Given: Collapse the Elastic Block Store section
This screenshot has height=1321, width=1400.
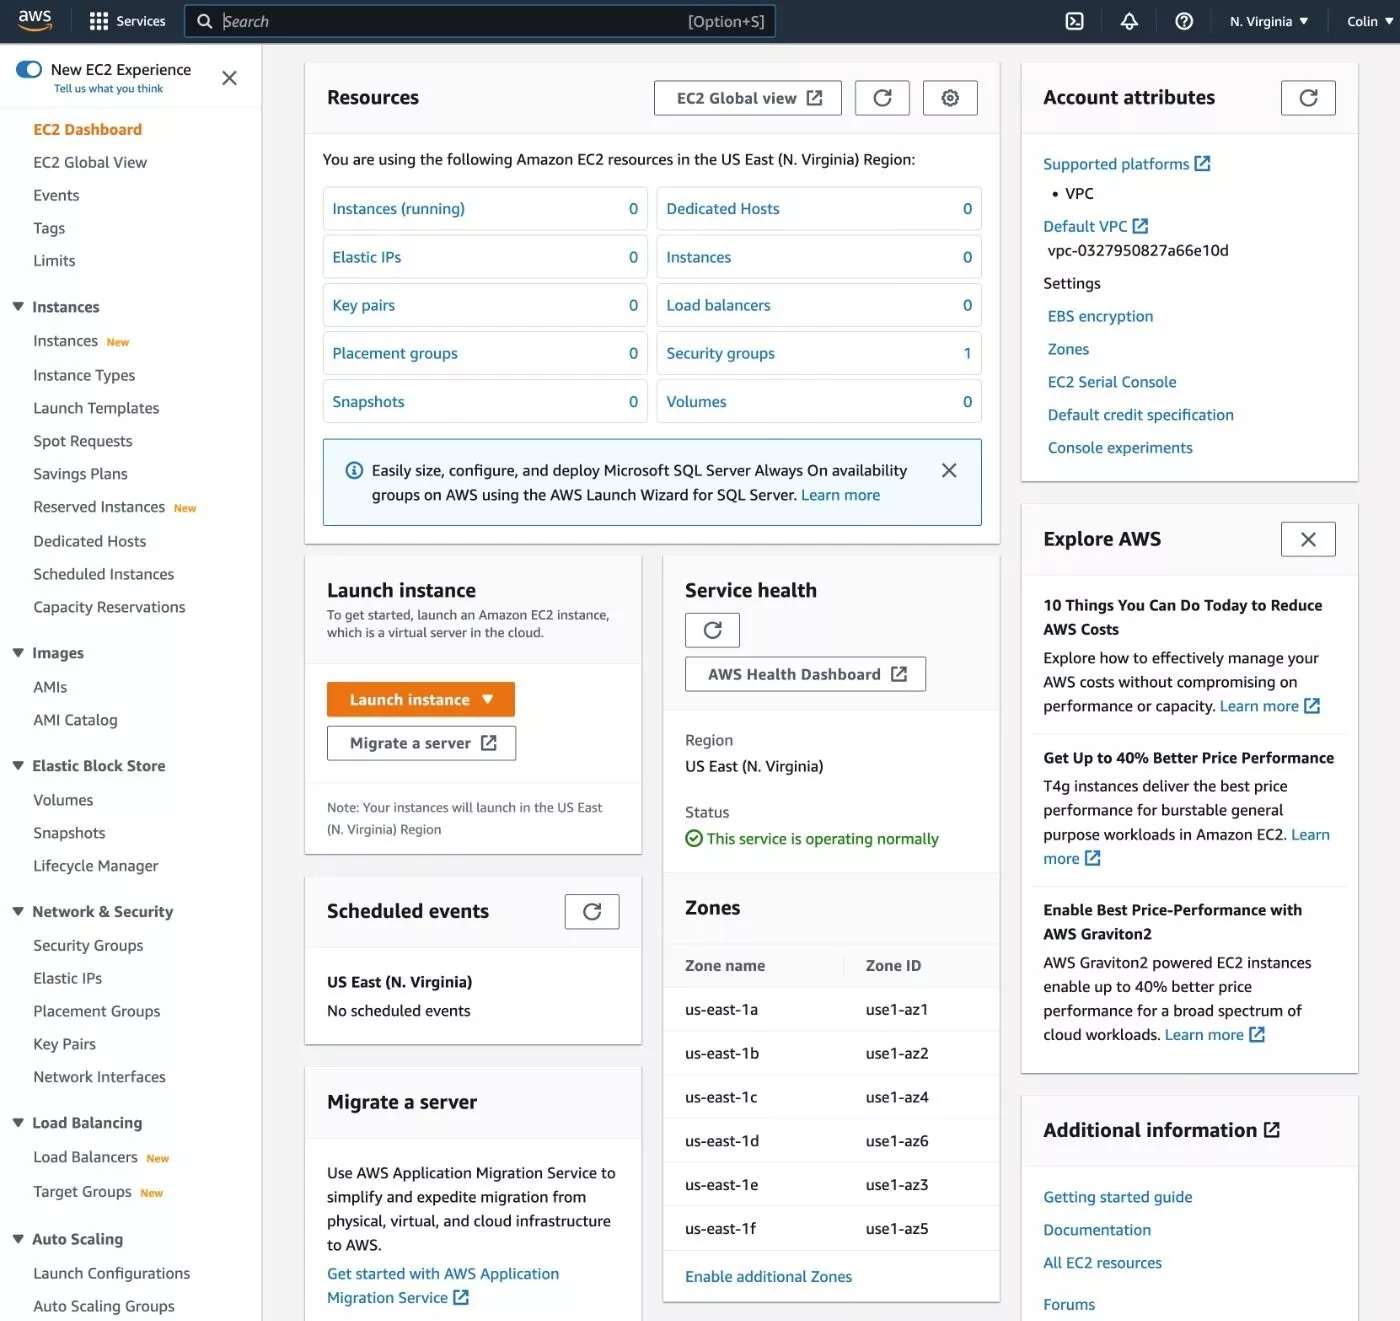Looking at the screenshot, I should [x=18, y=766].
